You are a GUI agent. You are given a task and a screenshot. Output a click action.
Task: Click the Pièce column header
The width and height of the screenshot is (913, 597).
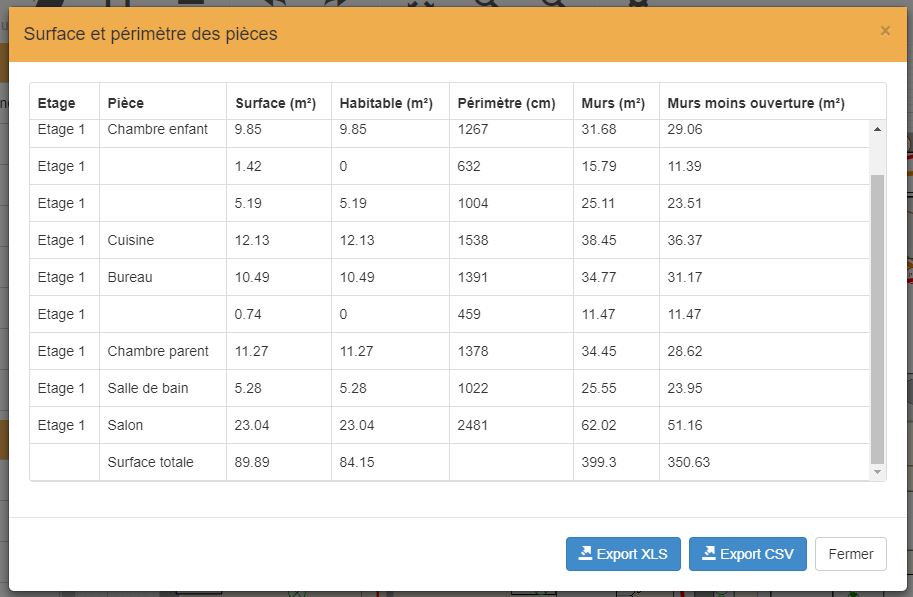(x=126, y=103)
